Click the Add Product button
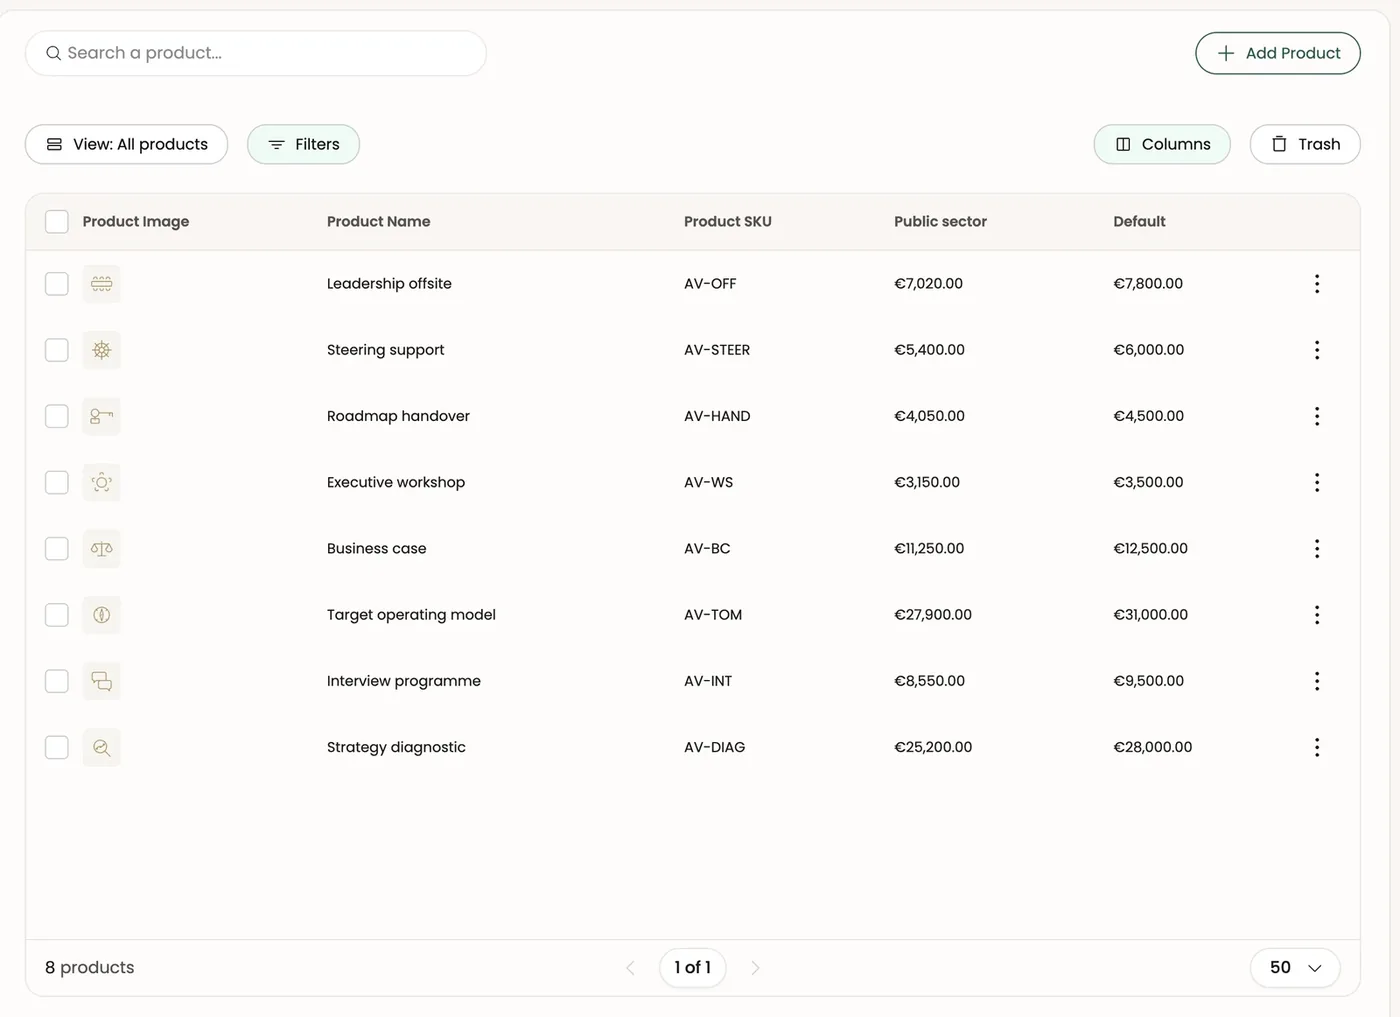Screen dimensions: 1400x1017 [x=1278, y=53]
